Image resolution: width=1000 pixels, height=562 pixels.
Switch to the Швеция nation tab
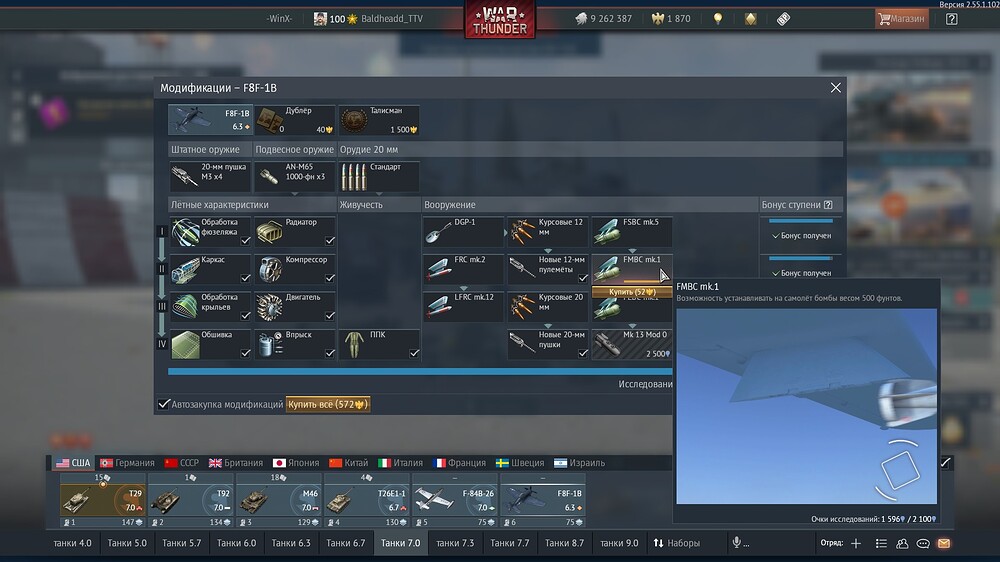(x=520, y=462)
